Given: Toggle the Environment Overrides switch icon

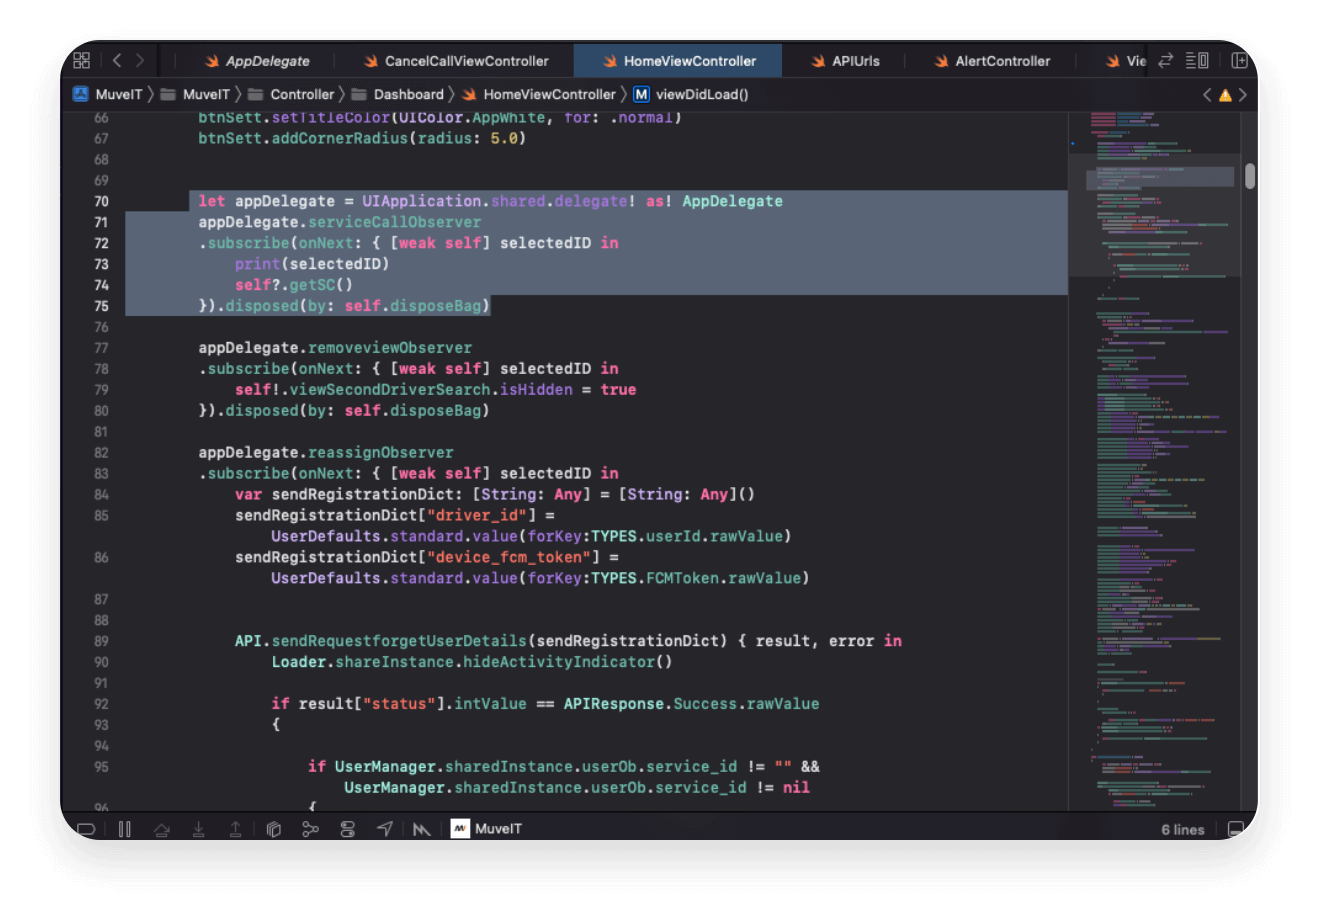Looking at the screenshot, I should point(347,829).
